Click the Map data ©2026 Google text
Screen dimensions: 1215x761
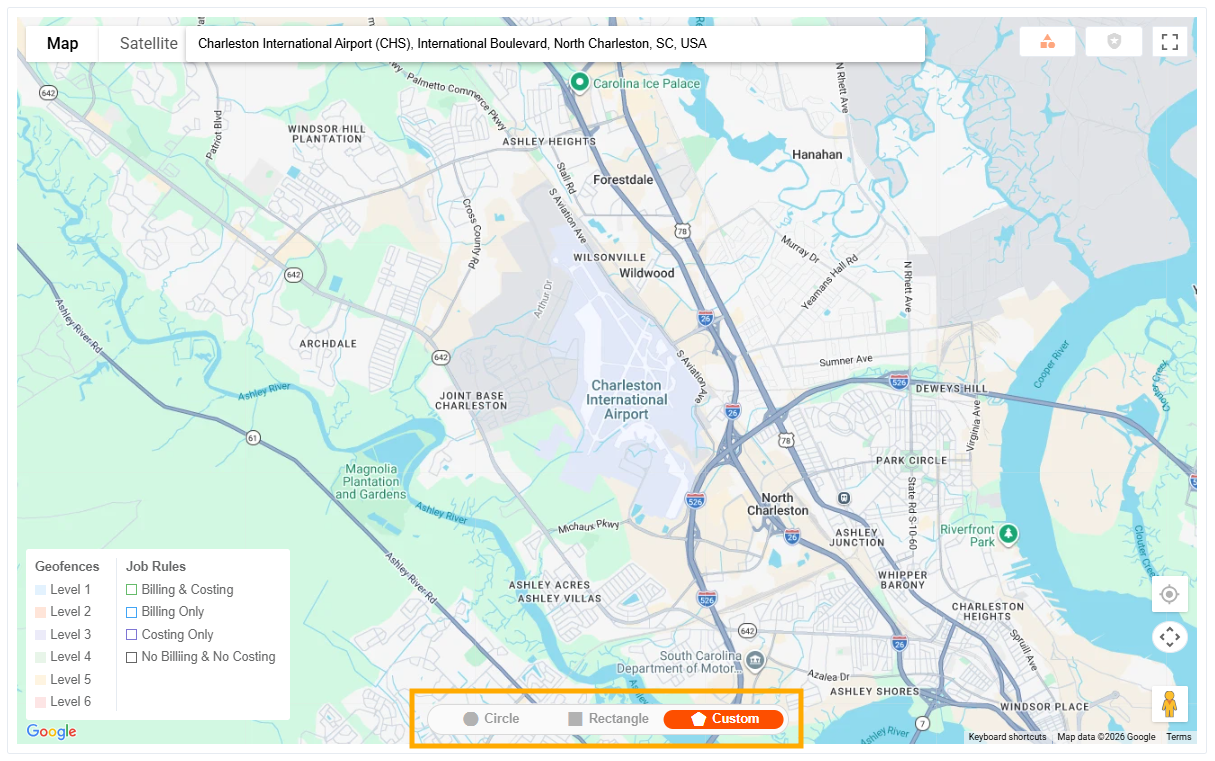[1106, 737]
